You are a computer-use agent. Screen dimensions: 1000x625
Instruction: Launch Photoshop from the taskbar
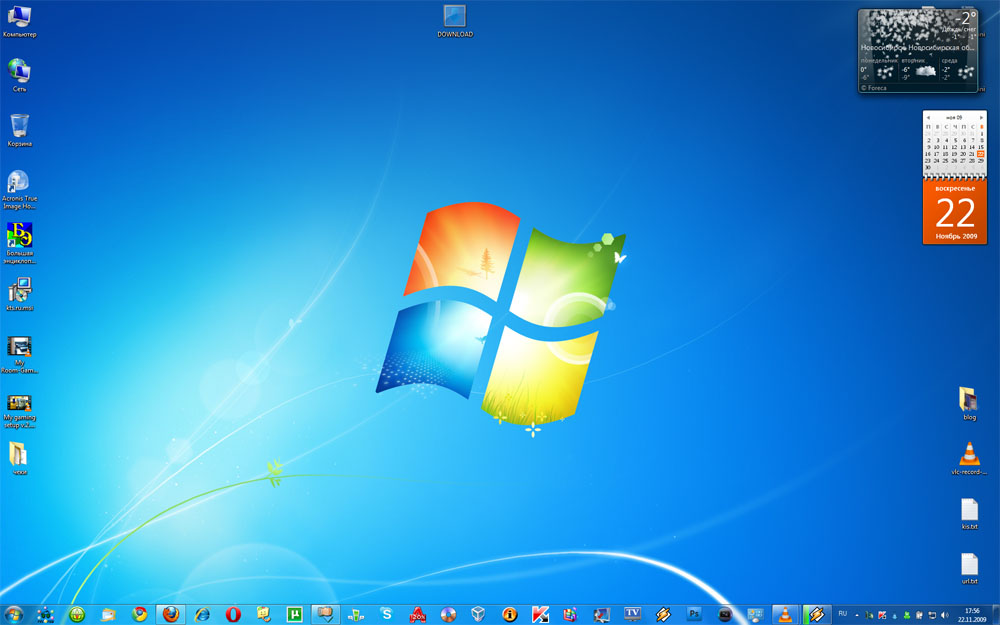point(693,614)
